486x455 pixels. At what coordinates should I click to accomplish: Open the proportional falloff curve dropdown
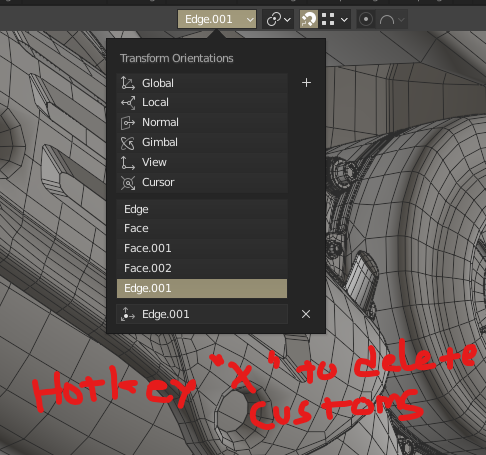tap(392, 20)
